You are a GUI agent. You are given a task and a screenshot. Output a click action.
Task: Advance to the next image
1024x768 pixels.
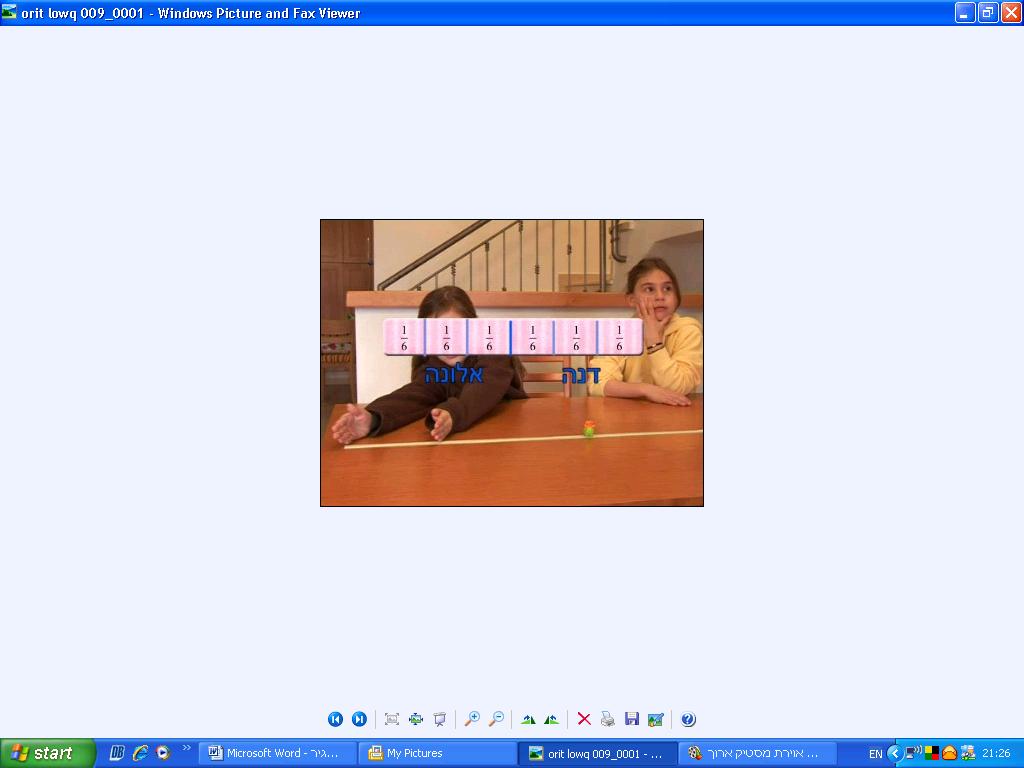pyautogui.click(x=359, y=719)
